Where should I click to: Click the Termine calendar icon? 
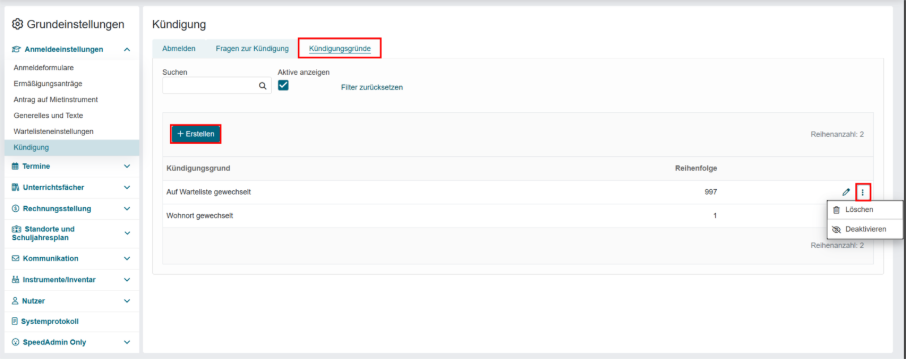[x=16, y=166]
